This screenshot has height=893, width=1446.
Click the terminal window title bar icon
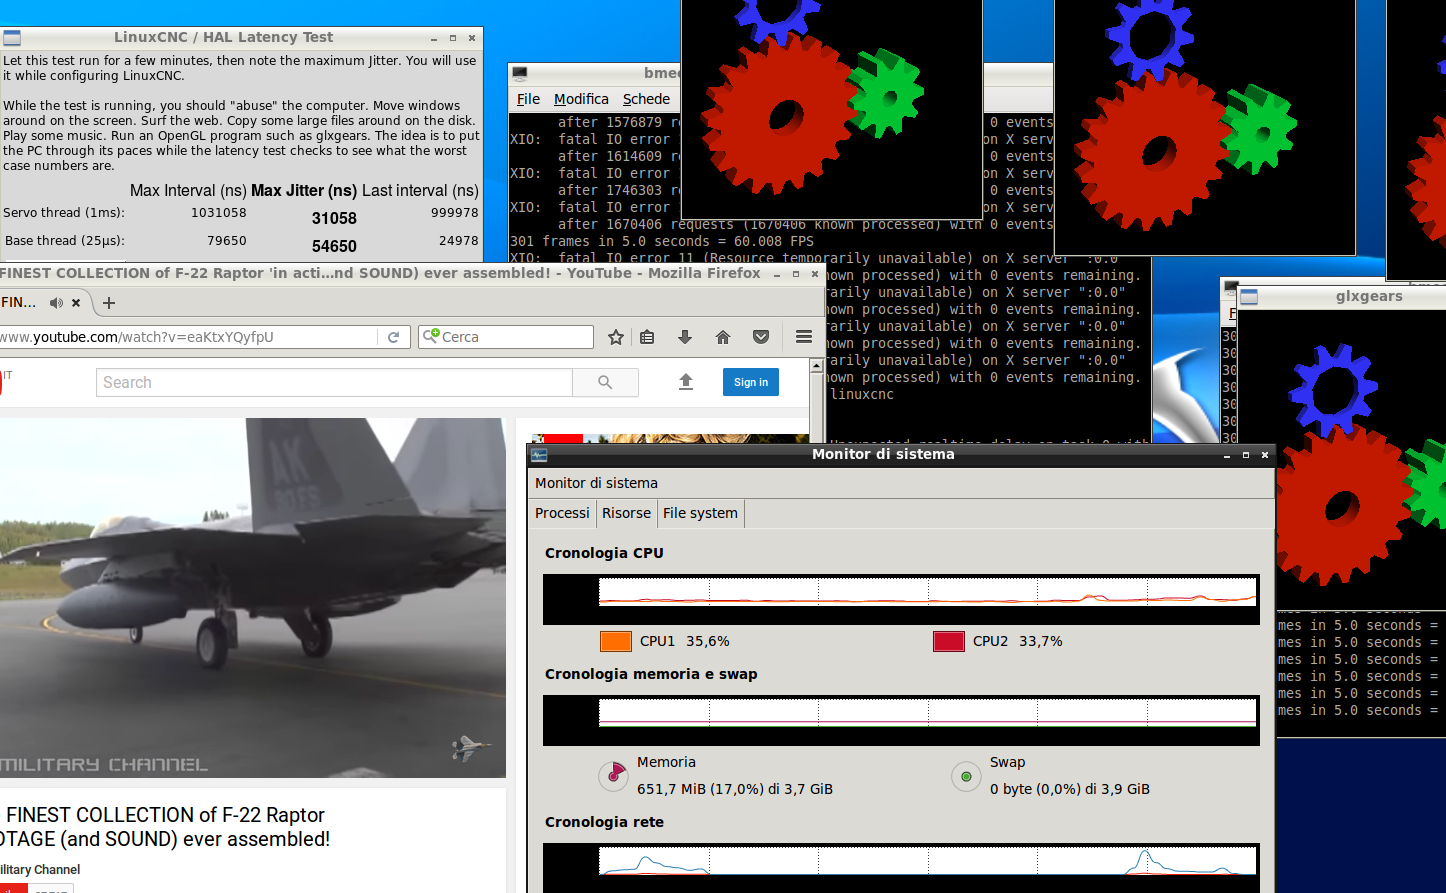[x=519, y=73]
